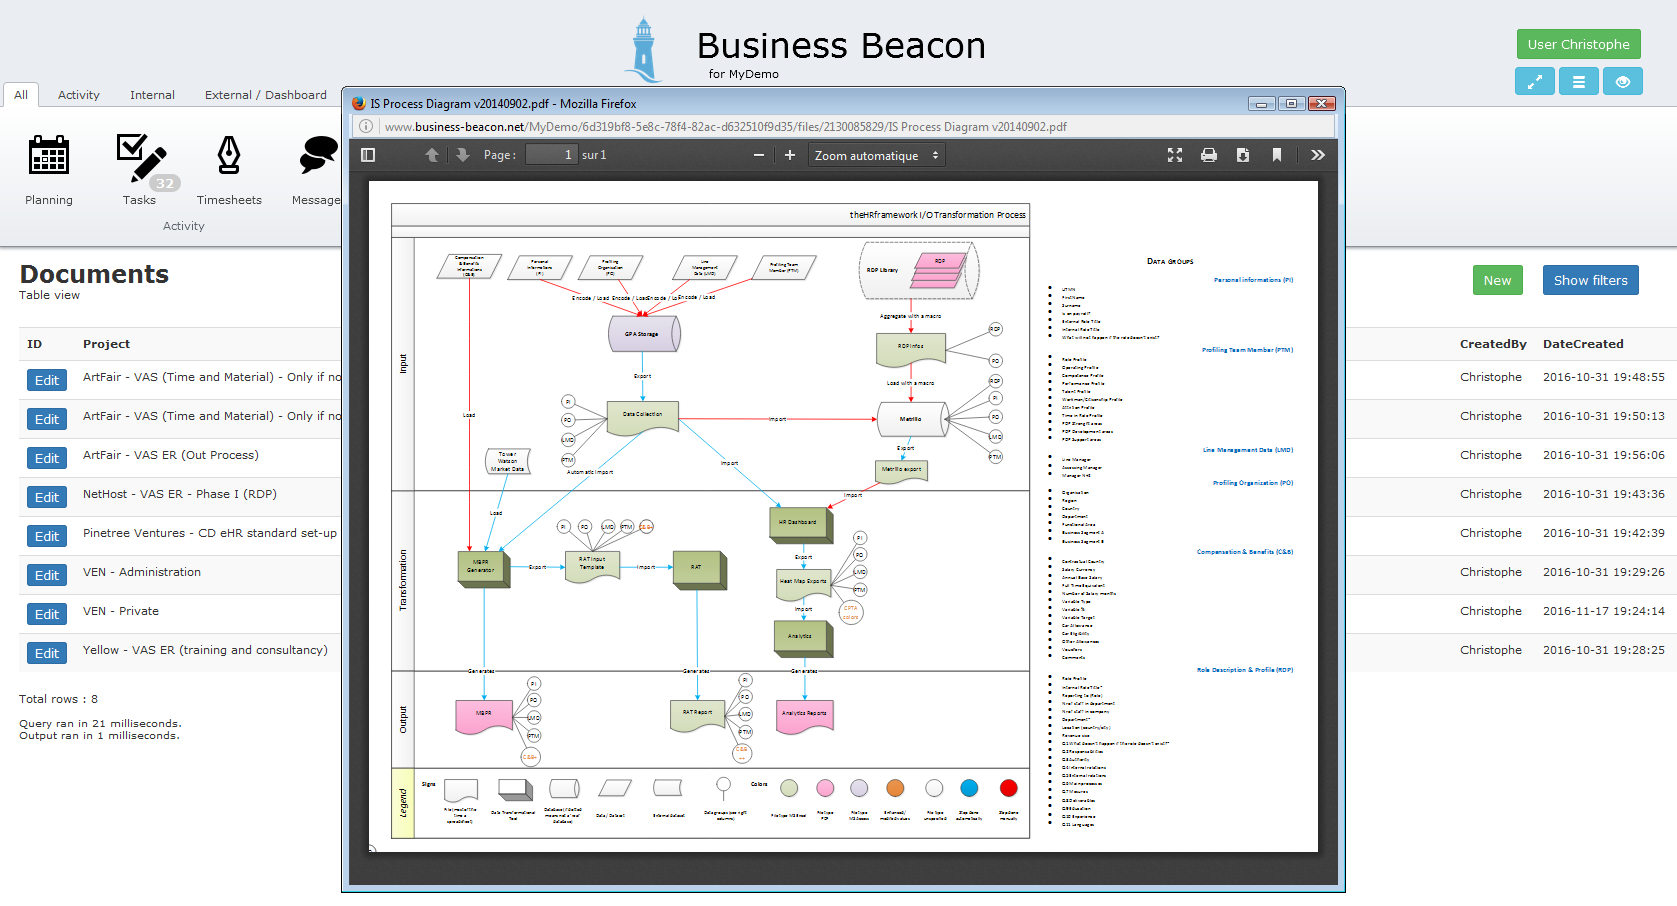
Task: Edit the Yellow - VAS ER row
Action: tap(47, 653)
